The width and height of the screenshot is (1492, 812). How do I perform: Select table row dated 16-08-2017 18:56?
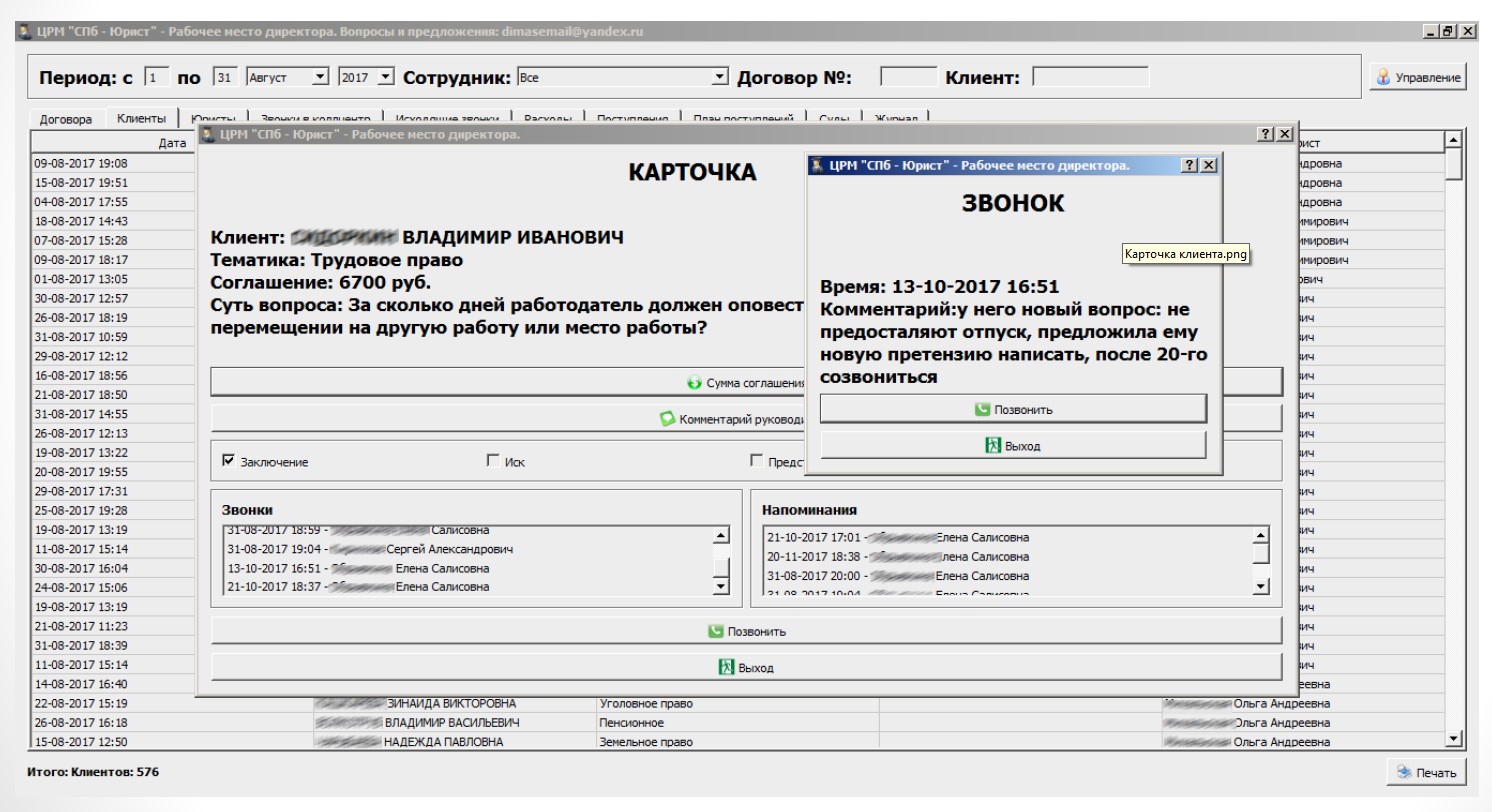[114, 375]
